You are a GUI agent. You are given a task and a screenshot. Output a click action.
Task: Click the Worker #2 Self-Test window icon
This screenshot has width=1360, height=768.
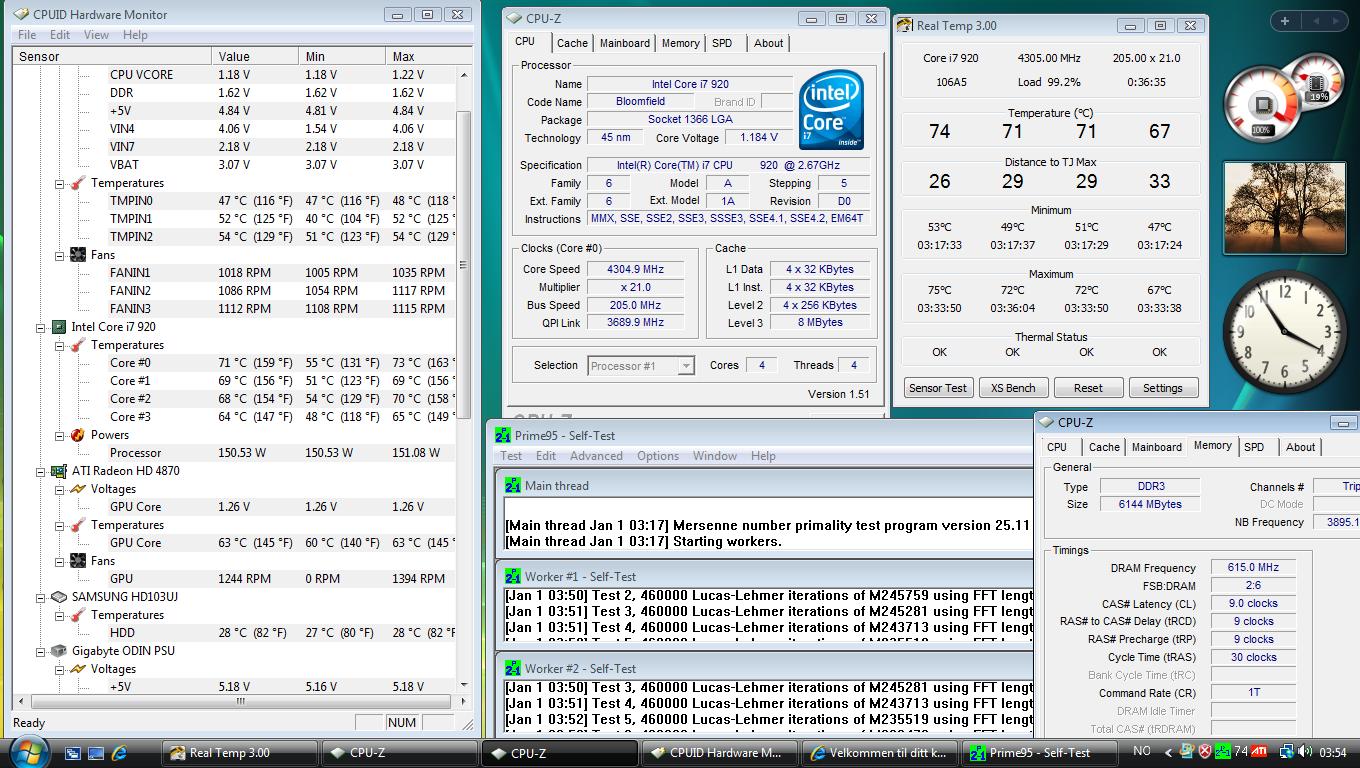tap(513, 668)
